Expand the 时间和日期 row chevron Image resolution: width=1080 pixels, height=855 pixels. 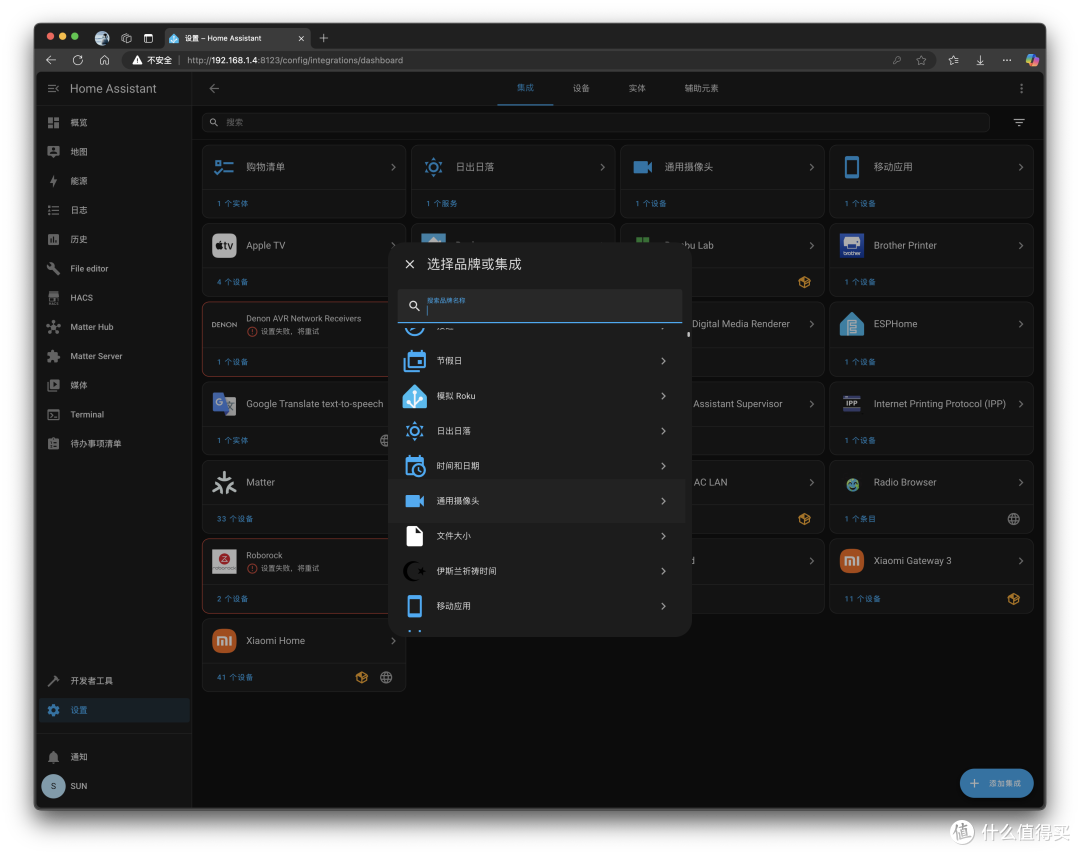[663, 466]
